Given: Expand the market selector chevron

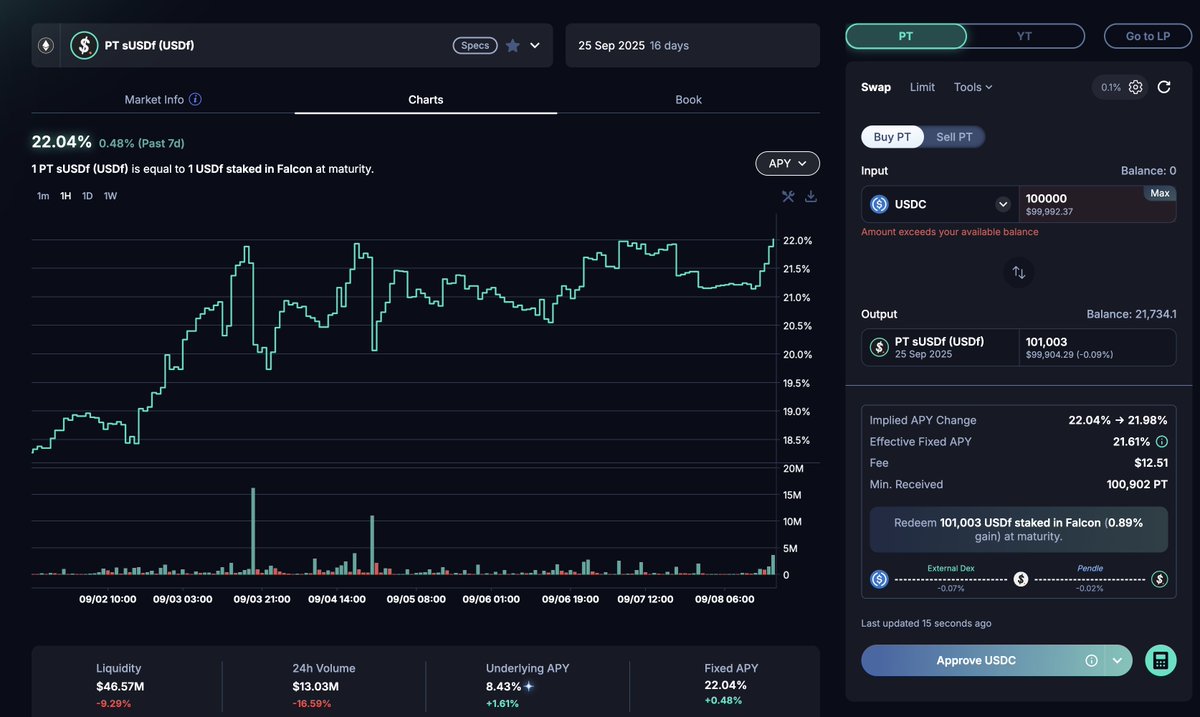Looking at the screenshot, I should point(535,45).
